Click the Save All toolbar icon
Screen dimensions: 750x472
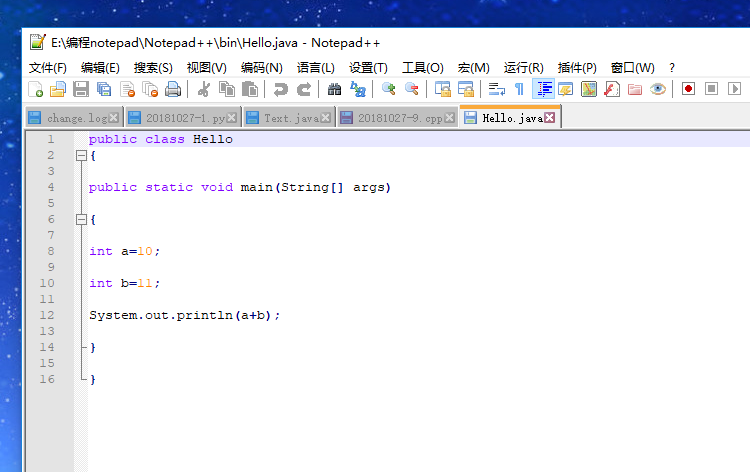pyautogui.click(x=104, y=89)
